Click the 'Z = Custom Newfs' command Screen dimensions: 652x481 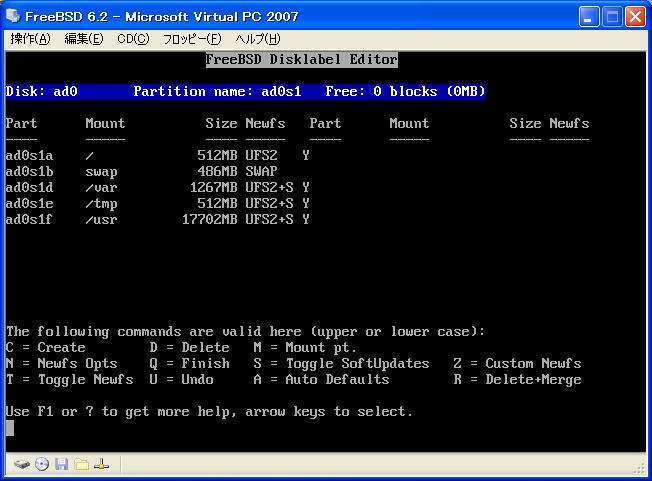pyautogui.click(x=517, y=363)
